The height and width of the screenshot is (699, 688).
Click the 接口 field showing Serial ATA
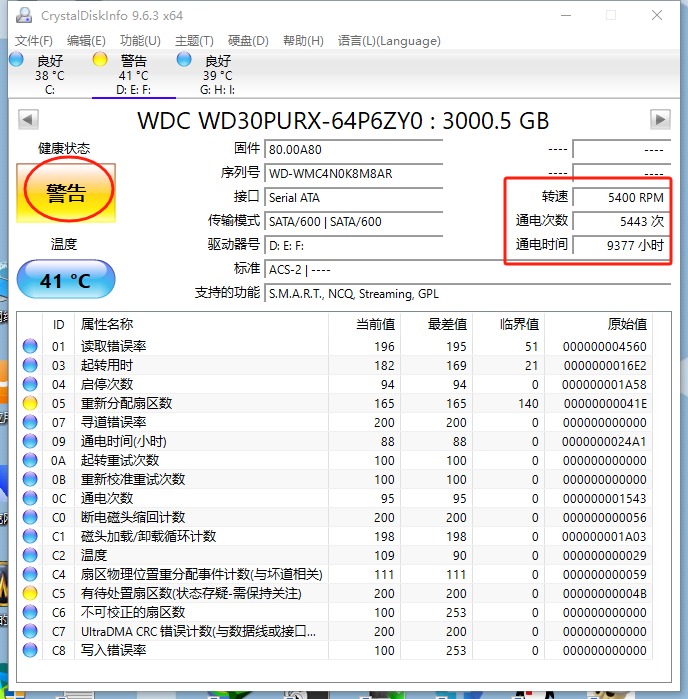[x=353, y=197]
